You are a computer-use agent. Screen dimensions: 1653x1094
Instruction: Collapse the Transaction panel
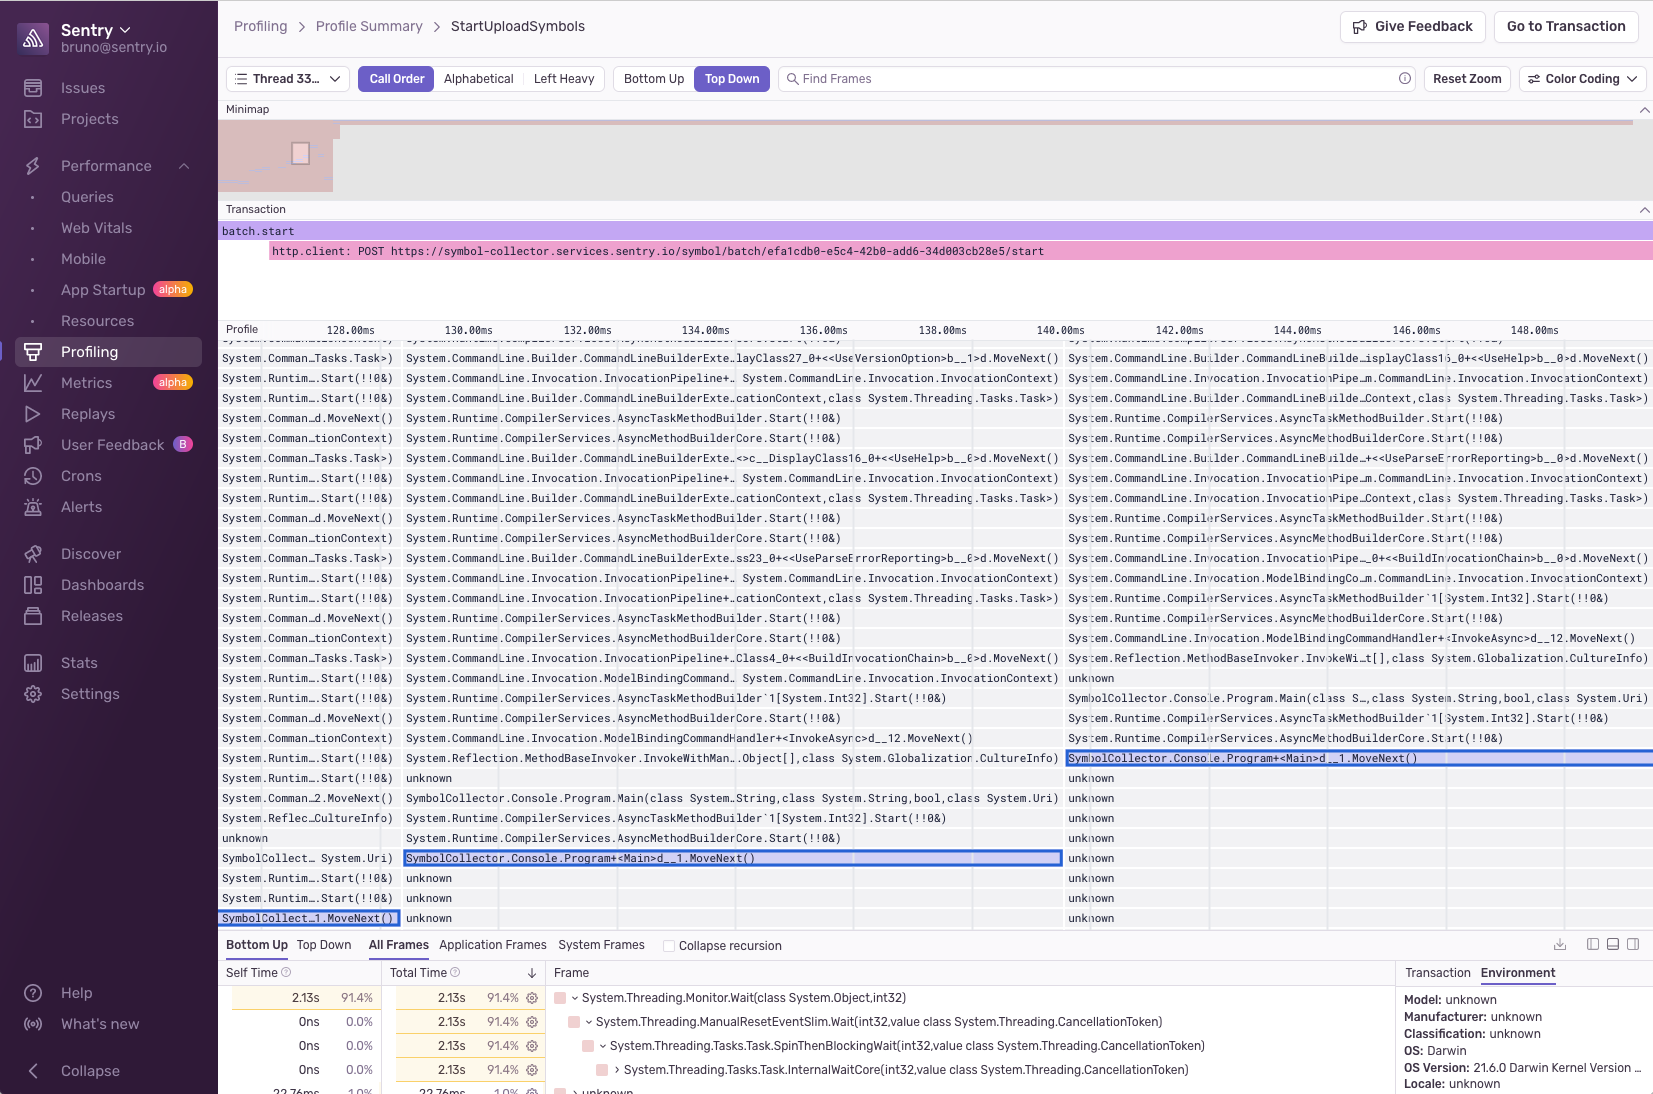[x=1644, y=209]
